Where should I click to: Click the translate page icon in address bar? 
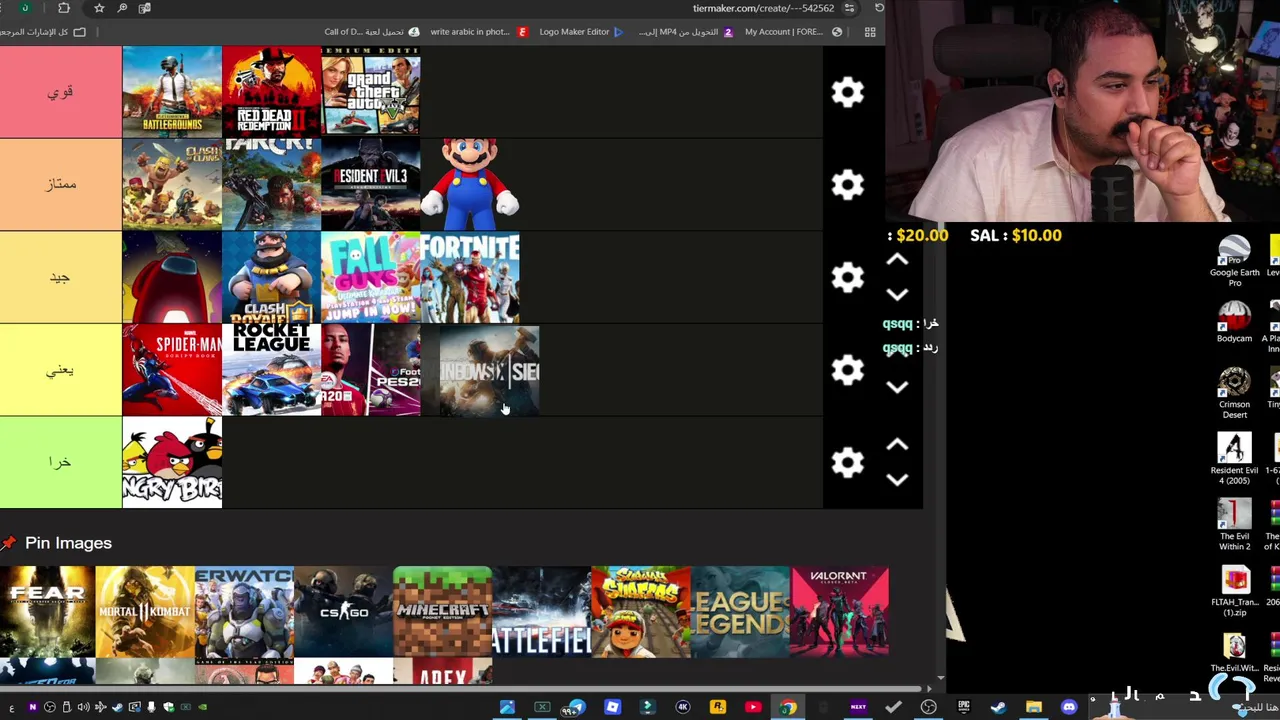click(145, 8)
